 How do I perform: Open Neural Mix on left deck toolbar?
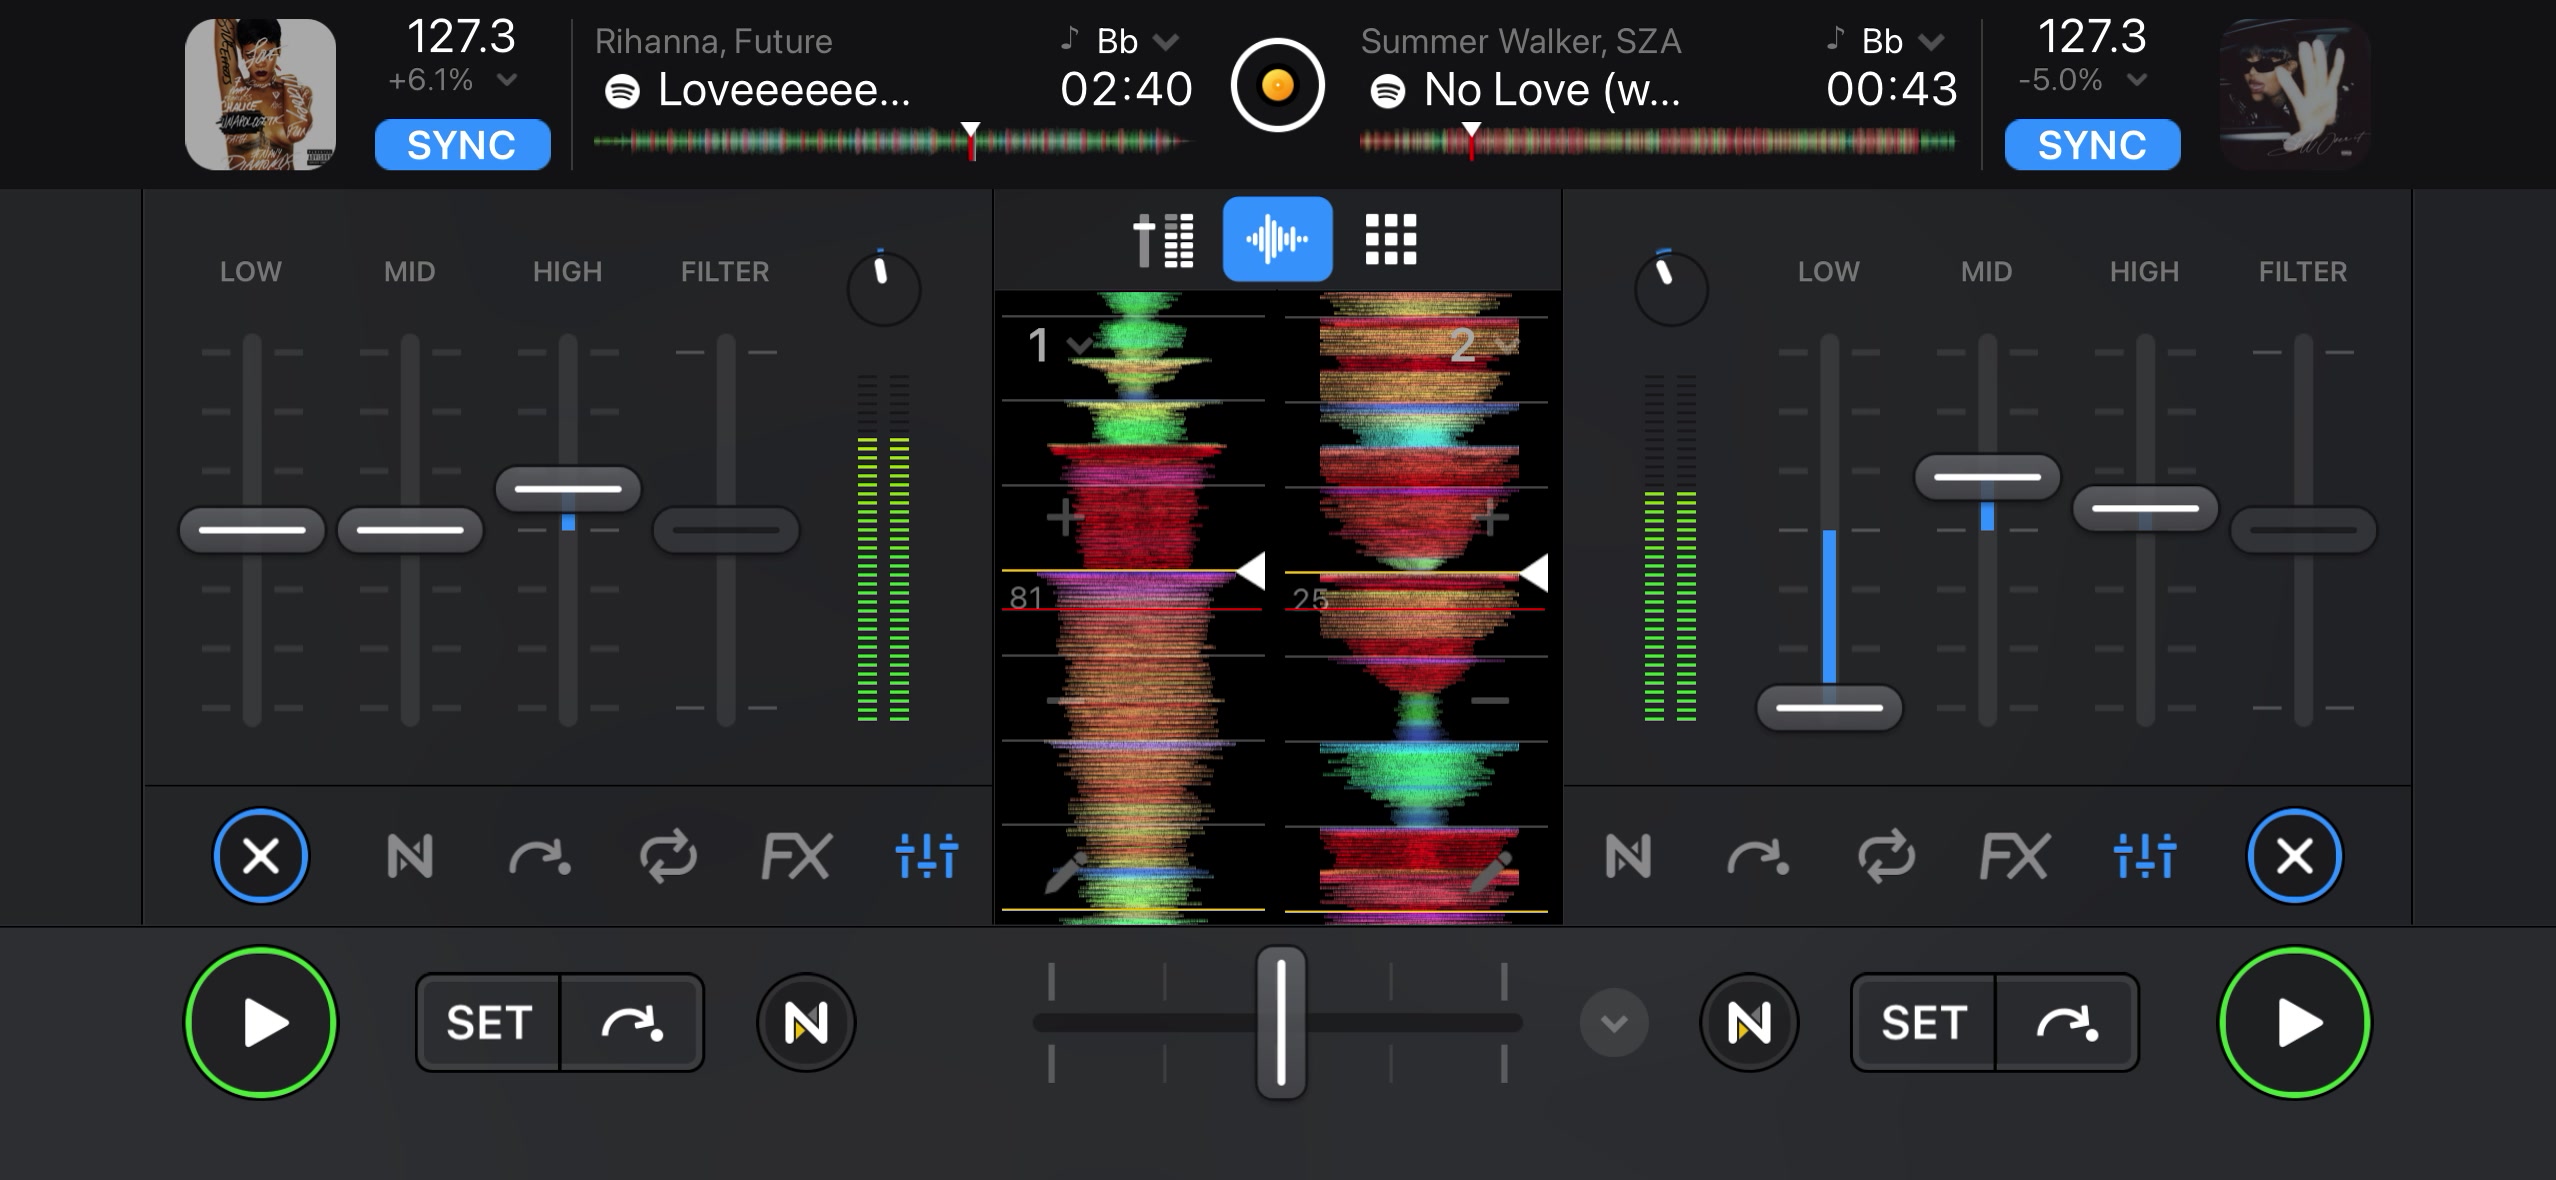(410, 857)
